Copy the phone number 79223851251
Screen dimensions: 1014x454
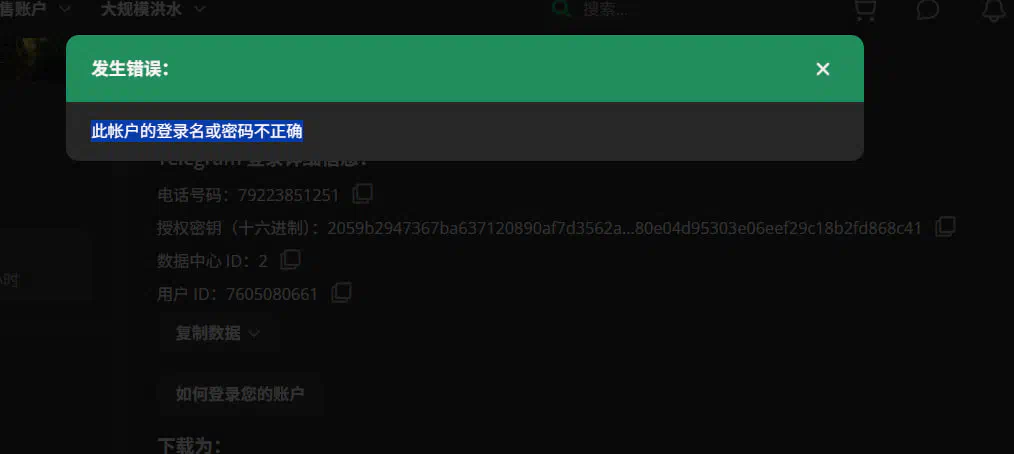coord(362,193)
